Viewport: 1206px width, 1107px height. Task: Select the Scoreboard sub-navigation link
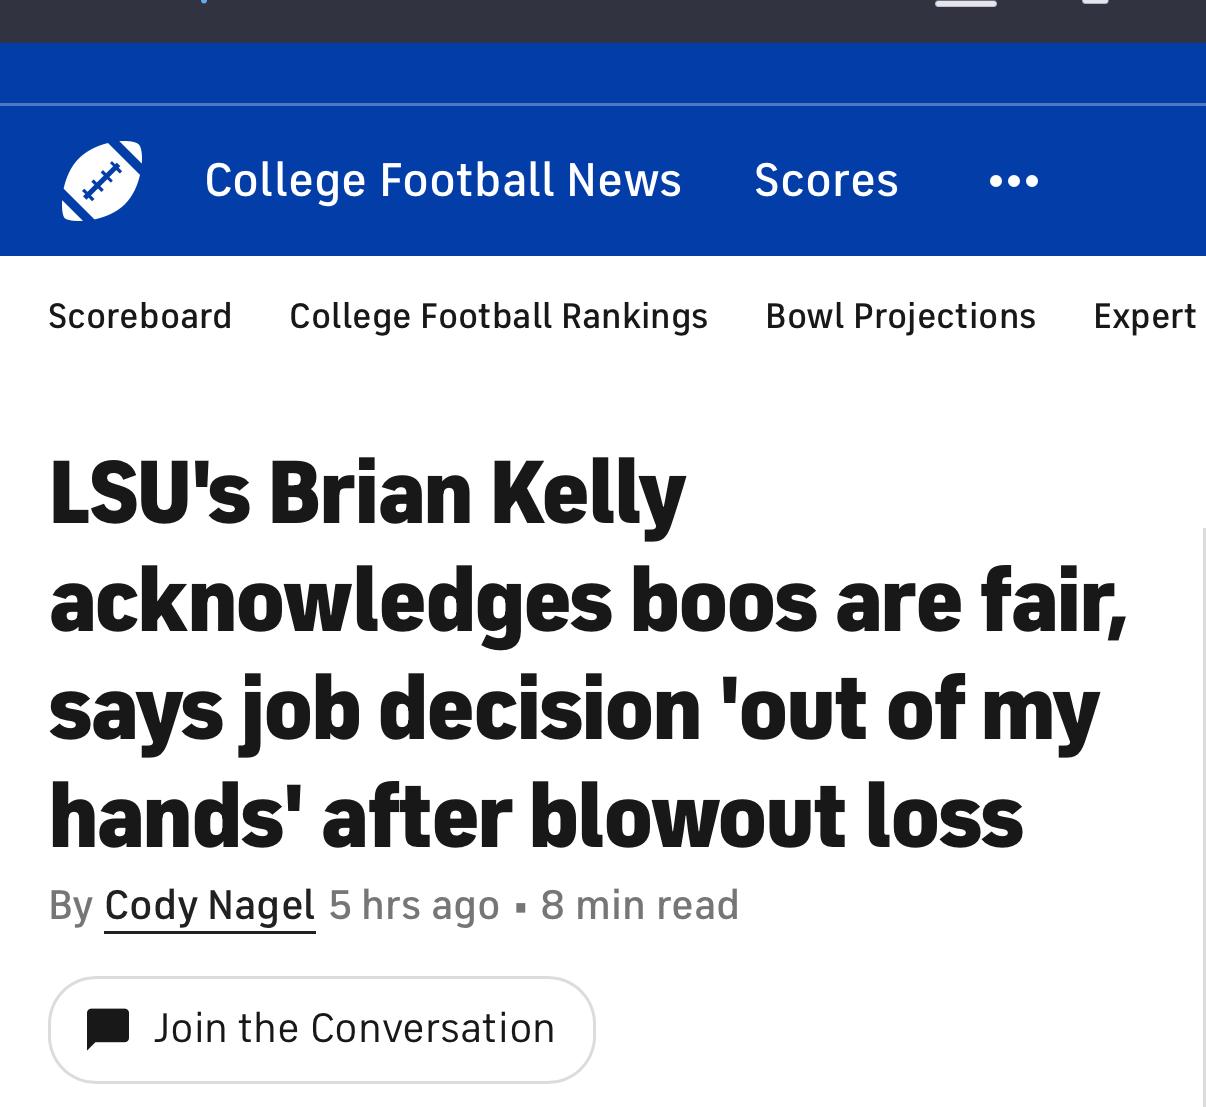pyautogui.click(x=140, y=316)
